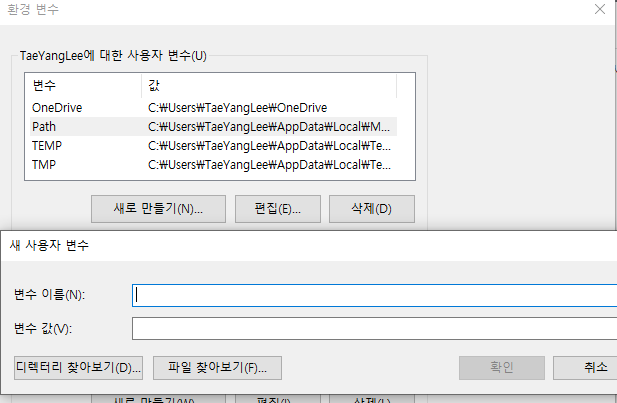This screenshot has height=403, width=617.
Task: Click the Path value ending in Local\M...
Action: coord(269,127)
